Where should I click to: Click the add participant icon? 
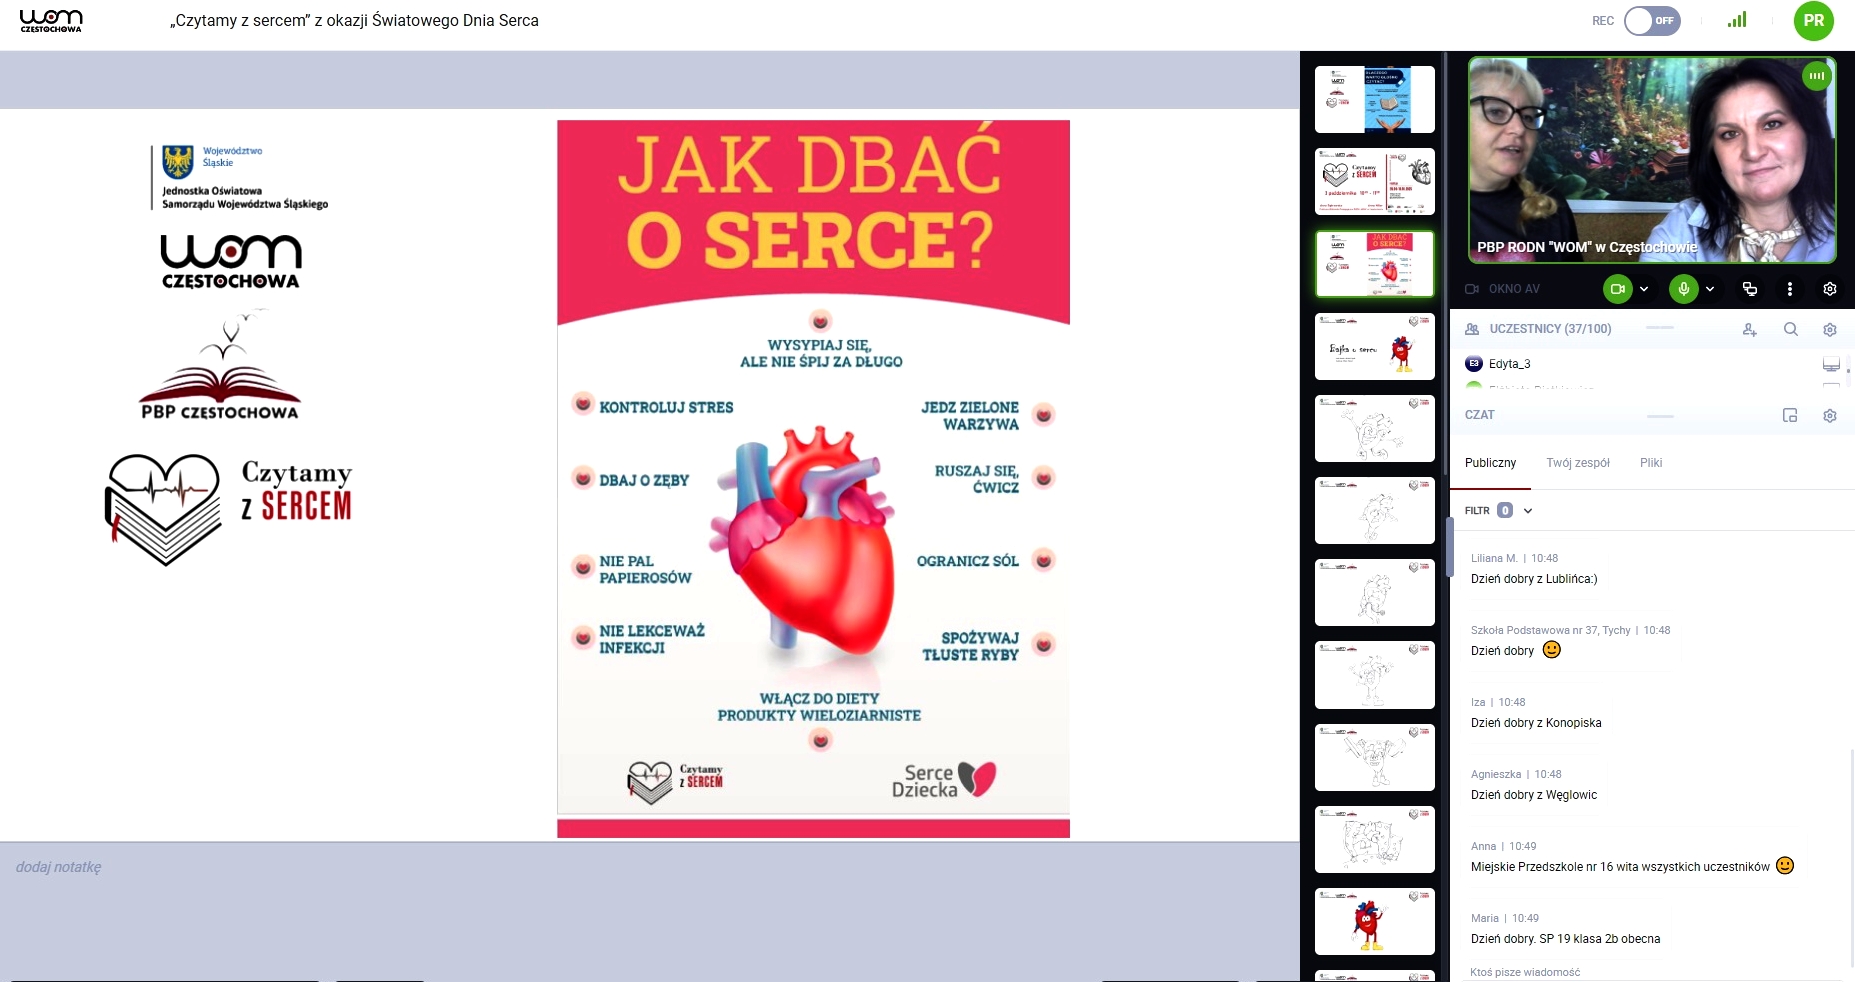1749,329
